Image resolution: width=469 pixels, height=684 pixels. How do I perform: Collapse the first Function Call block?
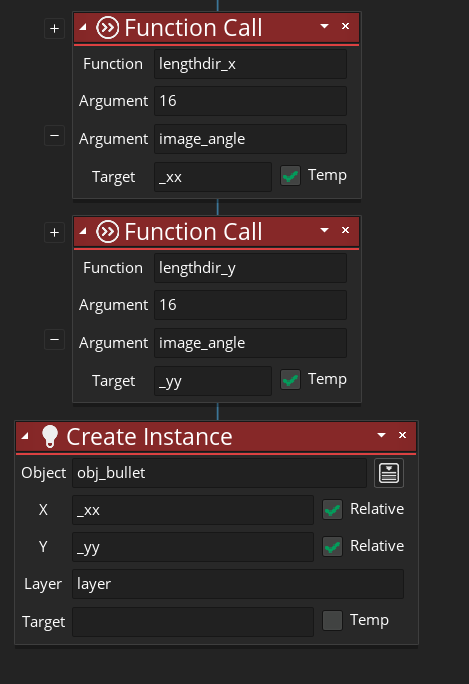click(x=83, y=27)
